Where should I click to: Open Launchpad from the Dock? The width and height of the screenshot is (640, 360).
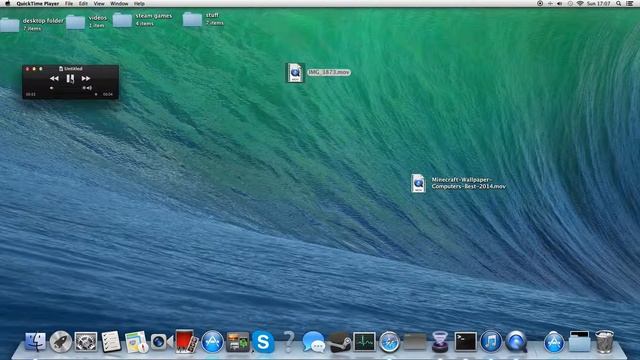pos(61,342)
